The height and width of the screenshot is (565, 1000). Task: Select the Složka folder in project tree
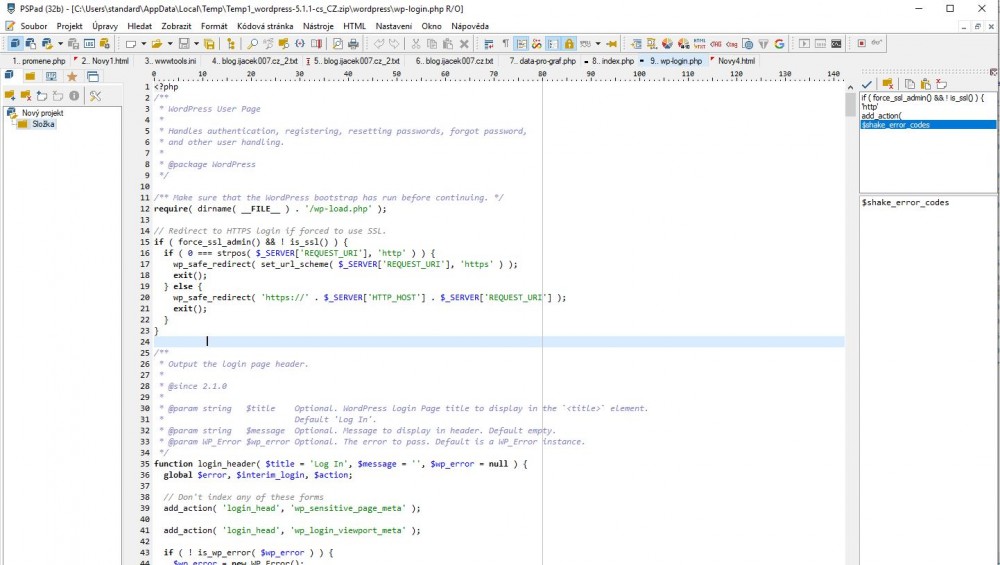[43, 124]
